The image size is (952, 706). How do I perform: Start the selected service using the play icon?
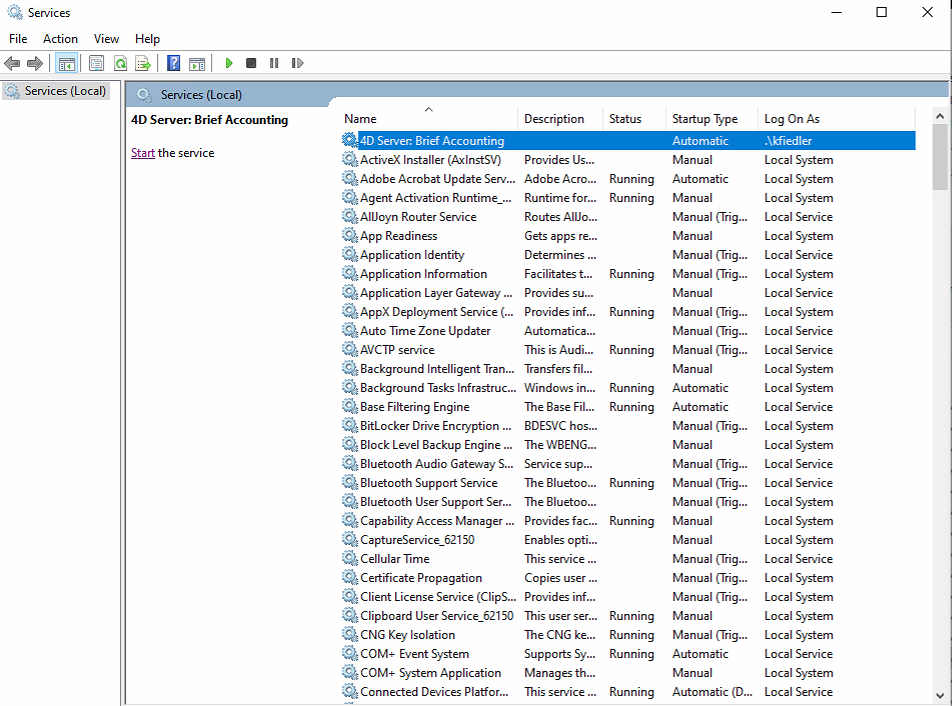tap(229, 62)
